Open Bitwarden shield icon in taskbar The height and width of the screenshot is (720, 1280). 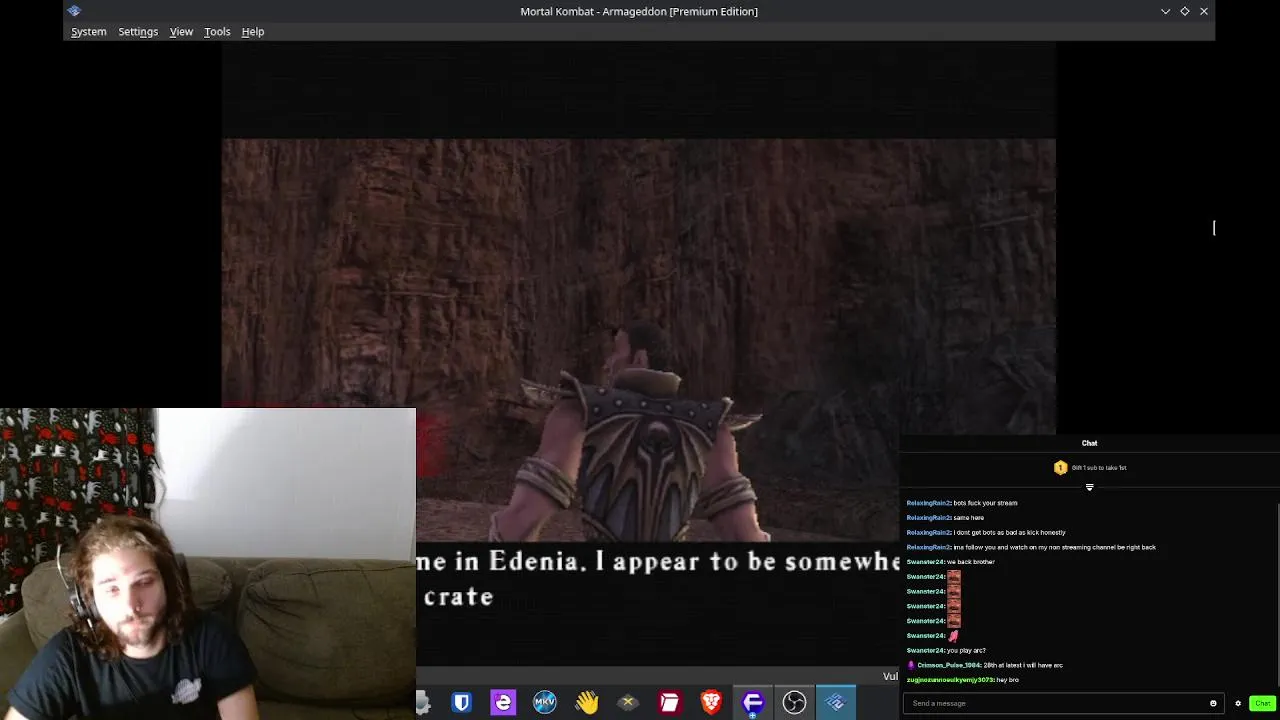point(461,703)
